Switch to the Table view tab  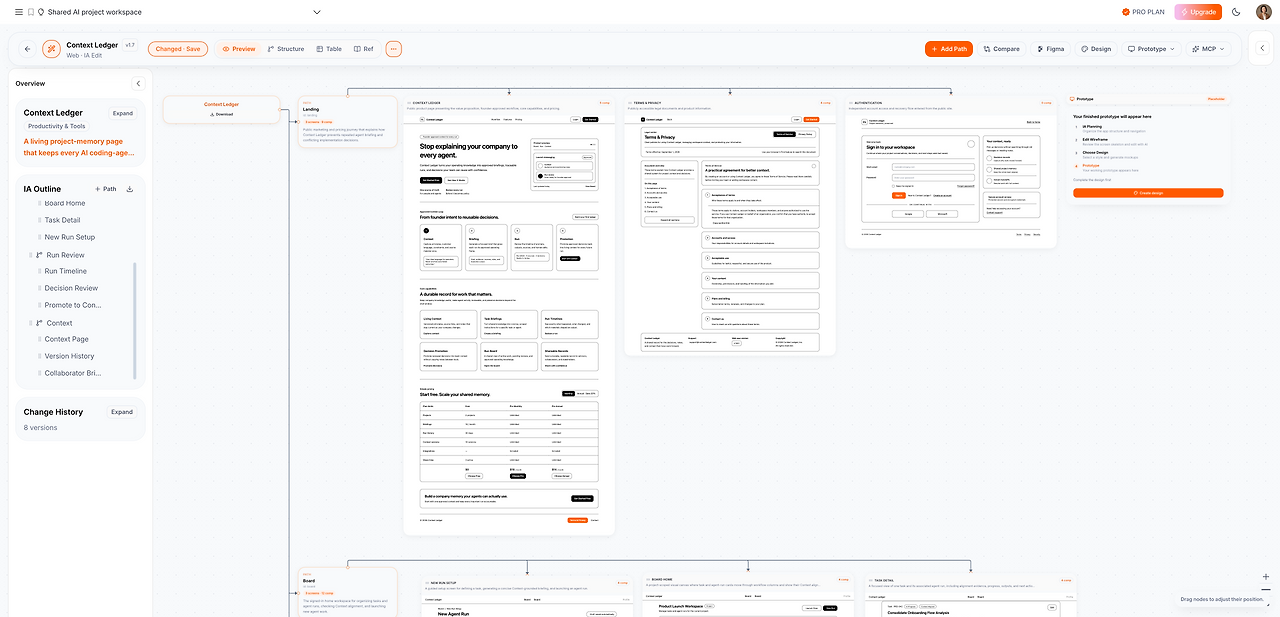[x=328, y=49]
